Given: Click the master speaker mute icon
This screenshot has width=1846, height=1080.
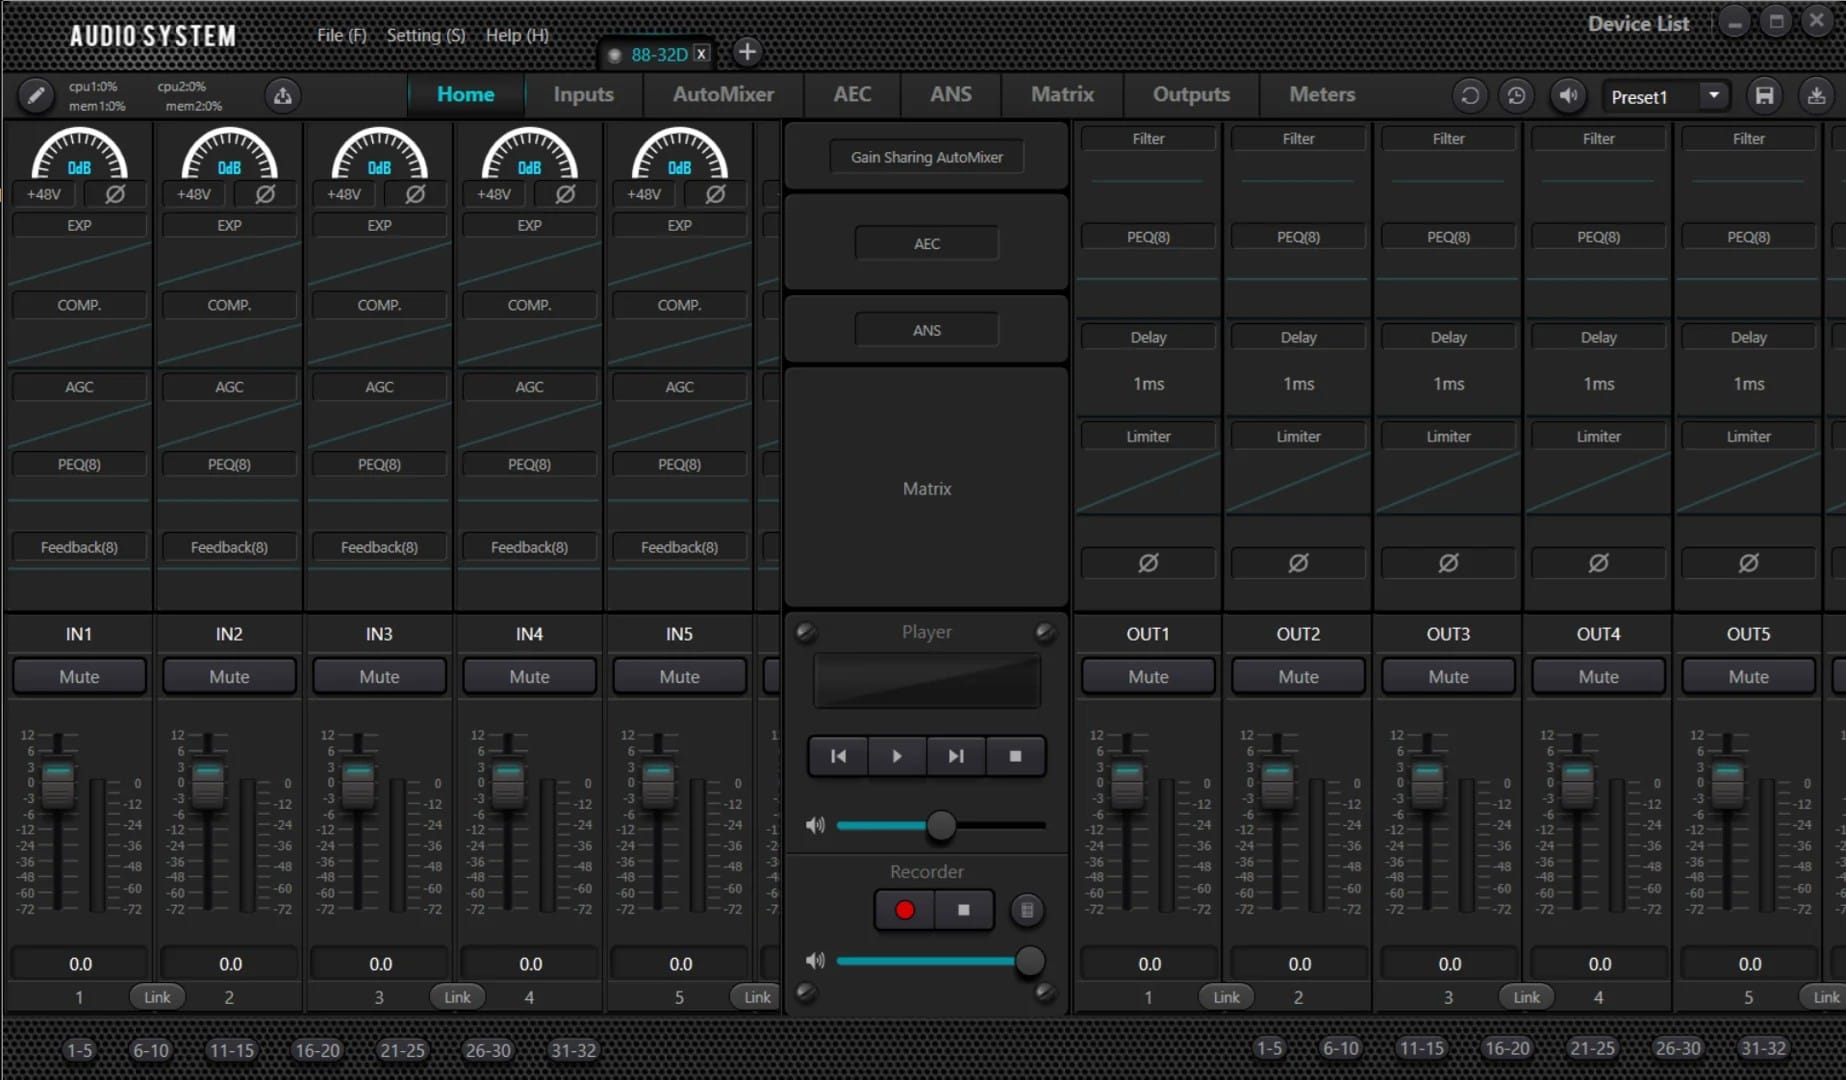Looking at the screenshot, I should pos(1568,96).
